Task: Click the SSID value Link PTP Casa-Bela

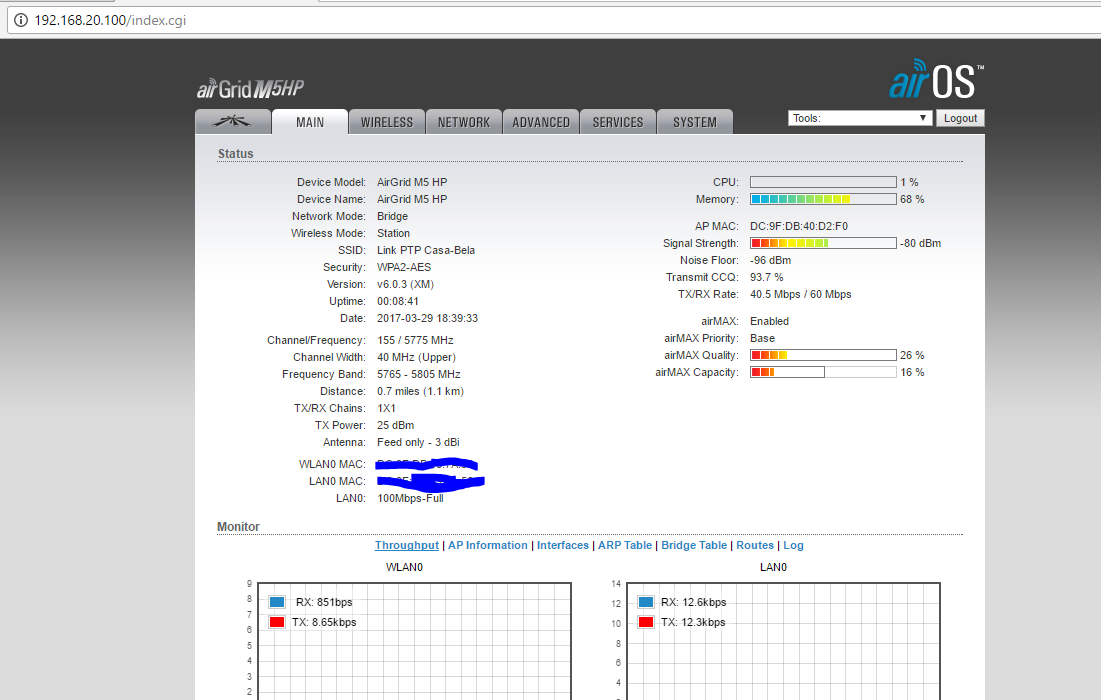Action: tap(426, 250)
